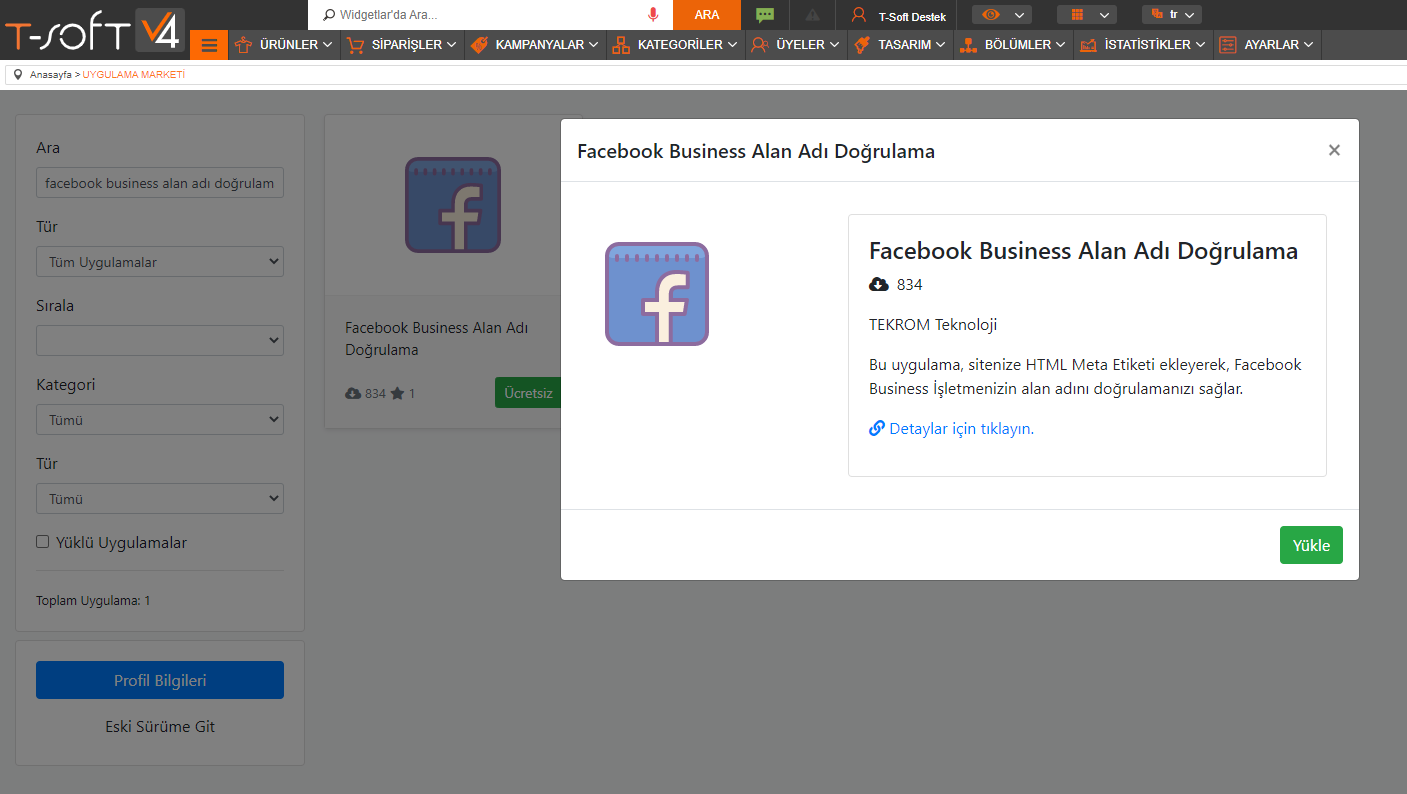Open the Kategori dropdown
Screen dimensions: 1407x794
[x=160, y=420]
